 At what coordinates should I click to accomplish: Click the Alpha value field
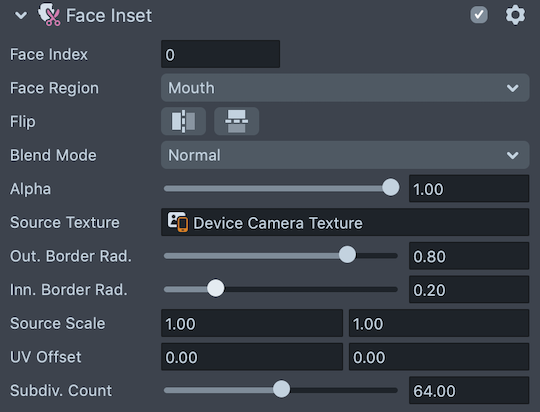click(x=469, y=188)
